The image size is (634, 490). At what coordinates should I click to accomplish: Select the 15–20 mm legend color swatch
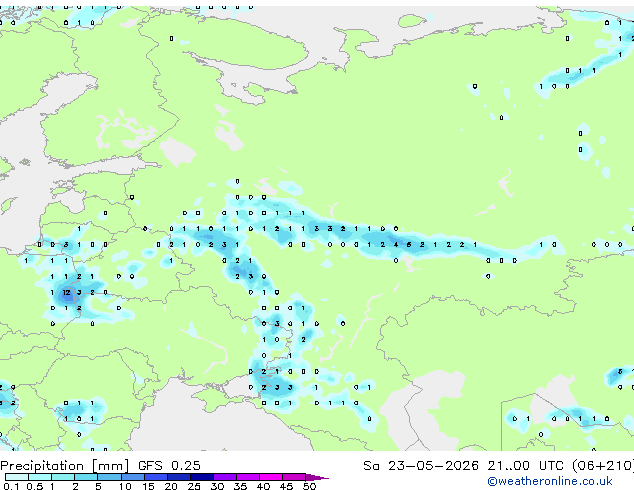(x=156, y=477)
